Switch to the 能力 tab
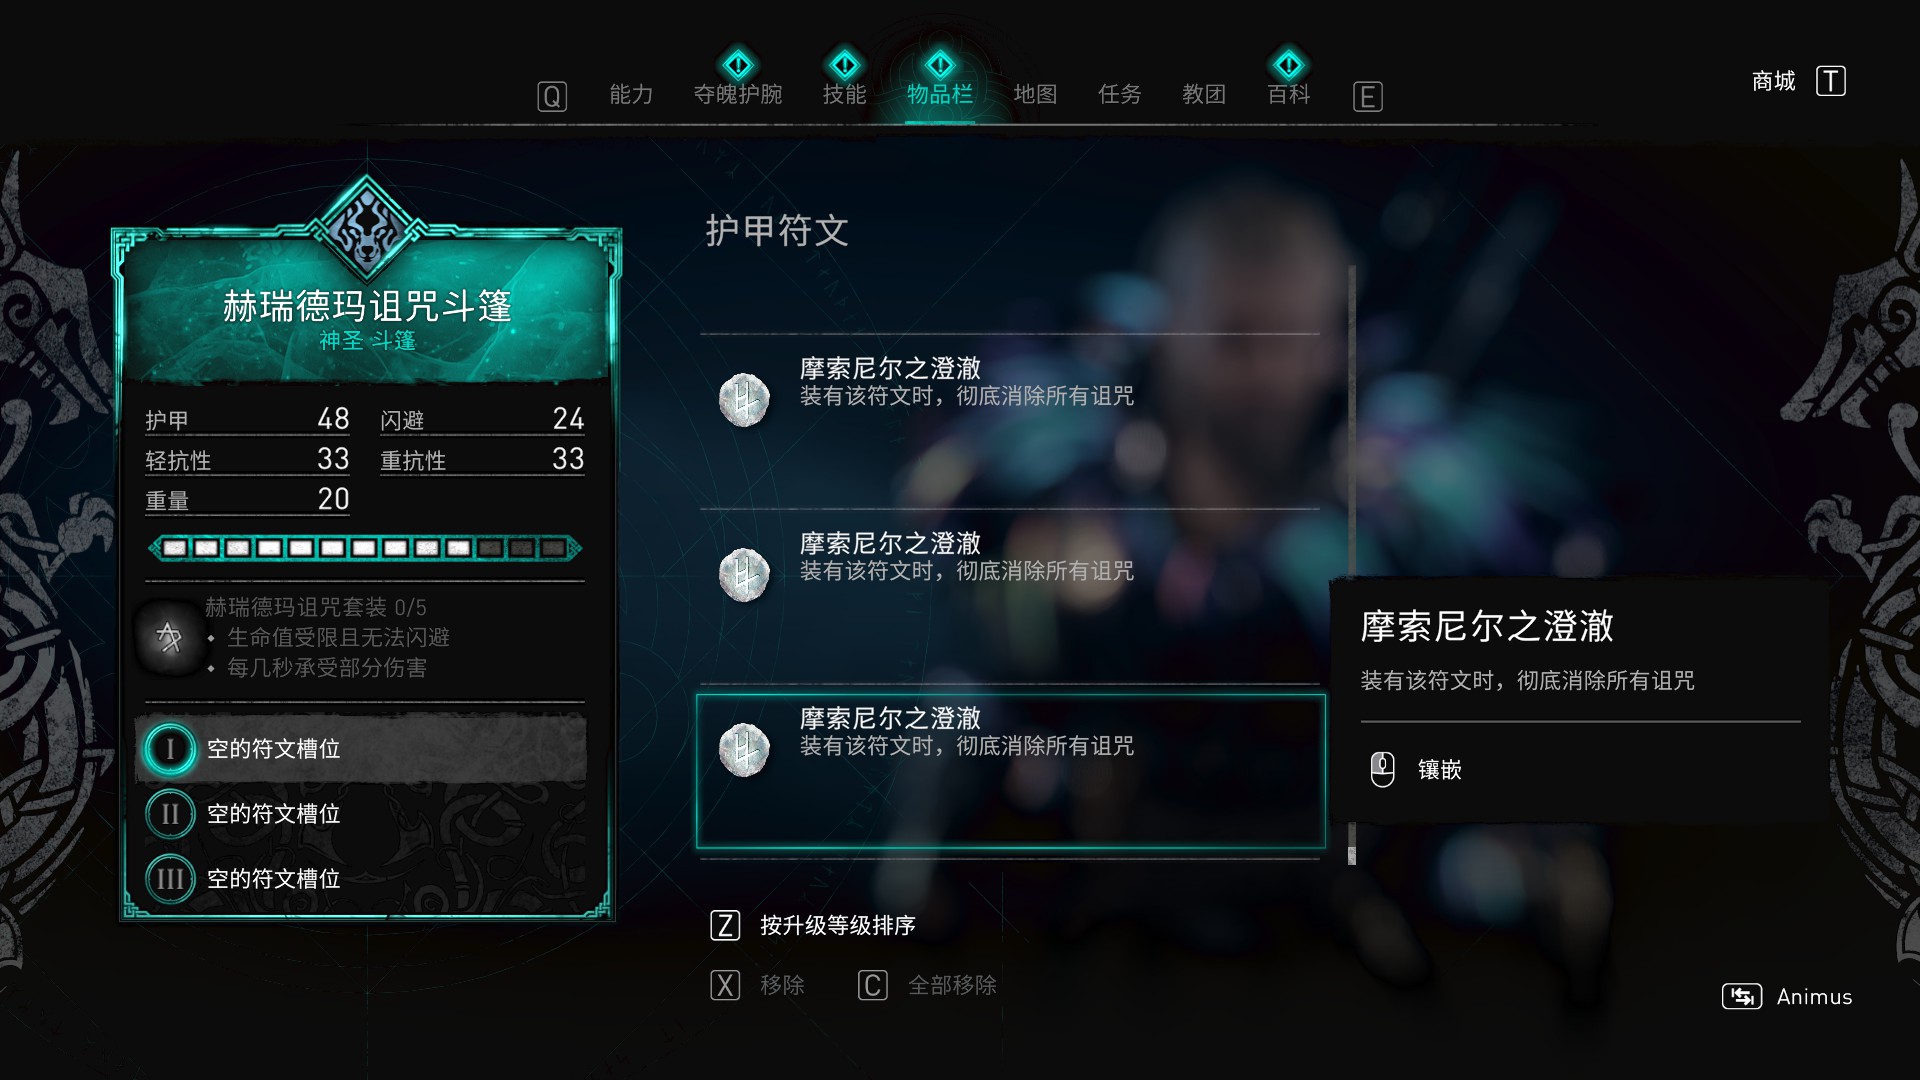Viewport: 1920px width, 1080px height. click(631, 94)
